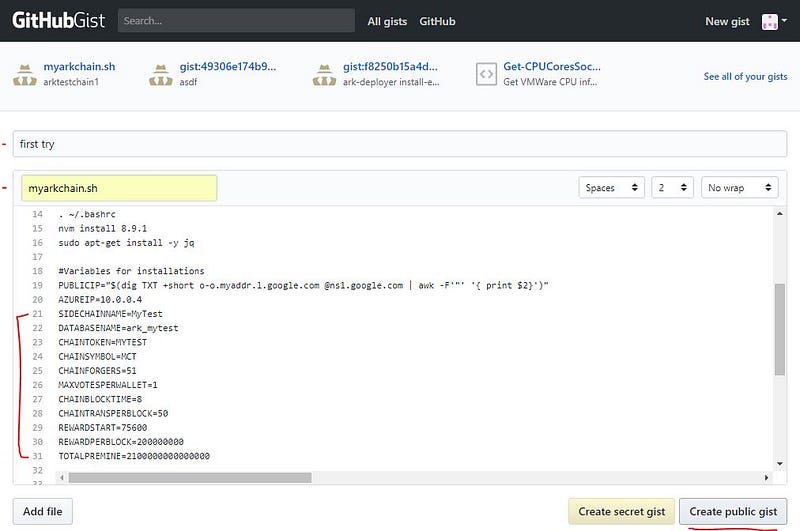
Task: Click the secret icon for gist:f8250b15a4d
Action: 324,74
